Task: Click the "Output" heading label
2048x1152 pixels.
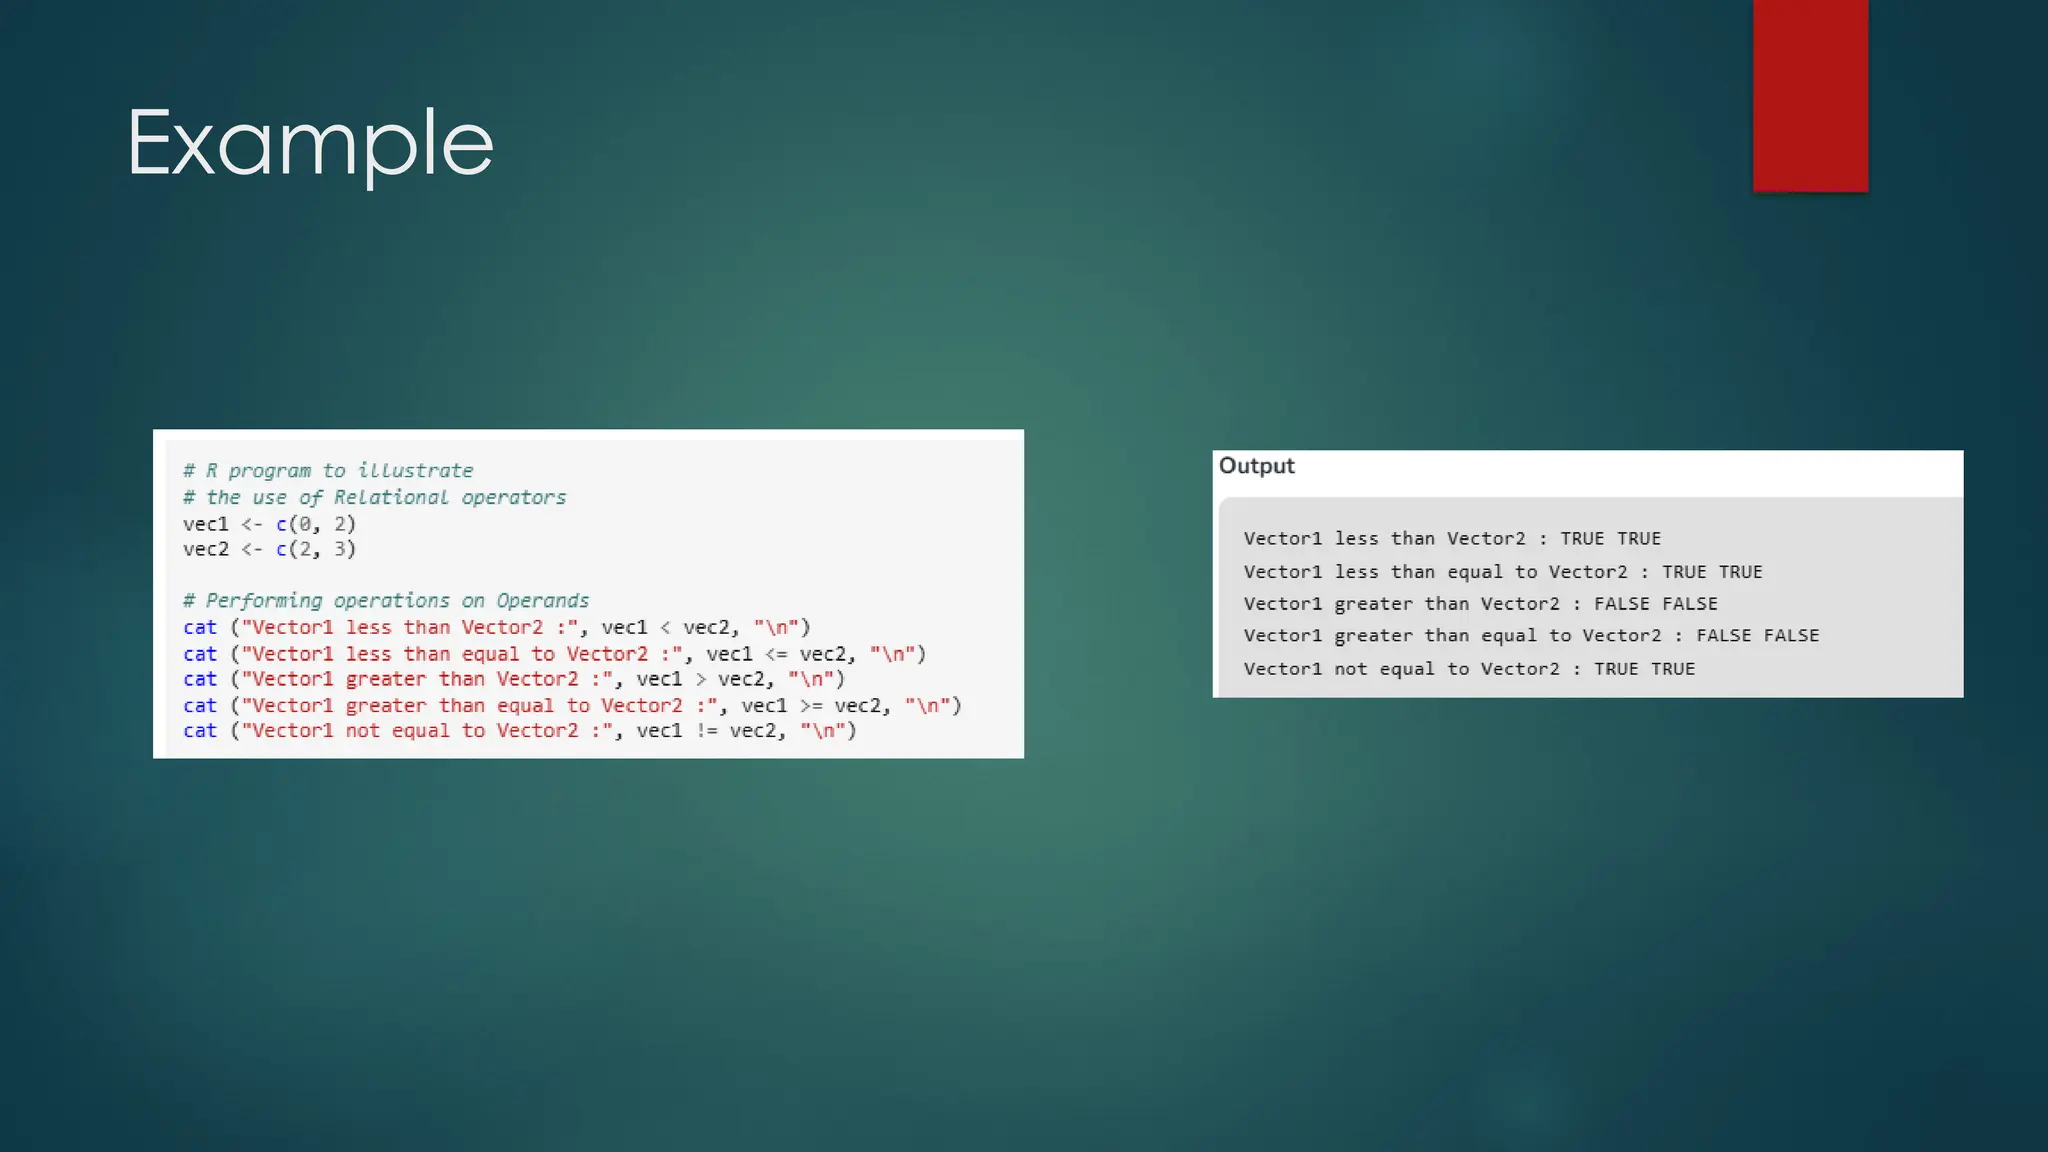Action: (1256, 466)
